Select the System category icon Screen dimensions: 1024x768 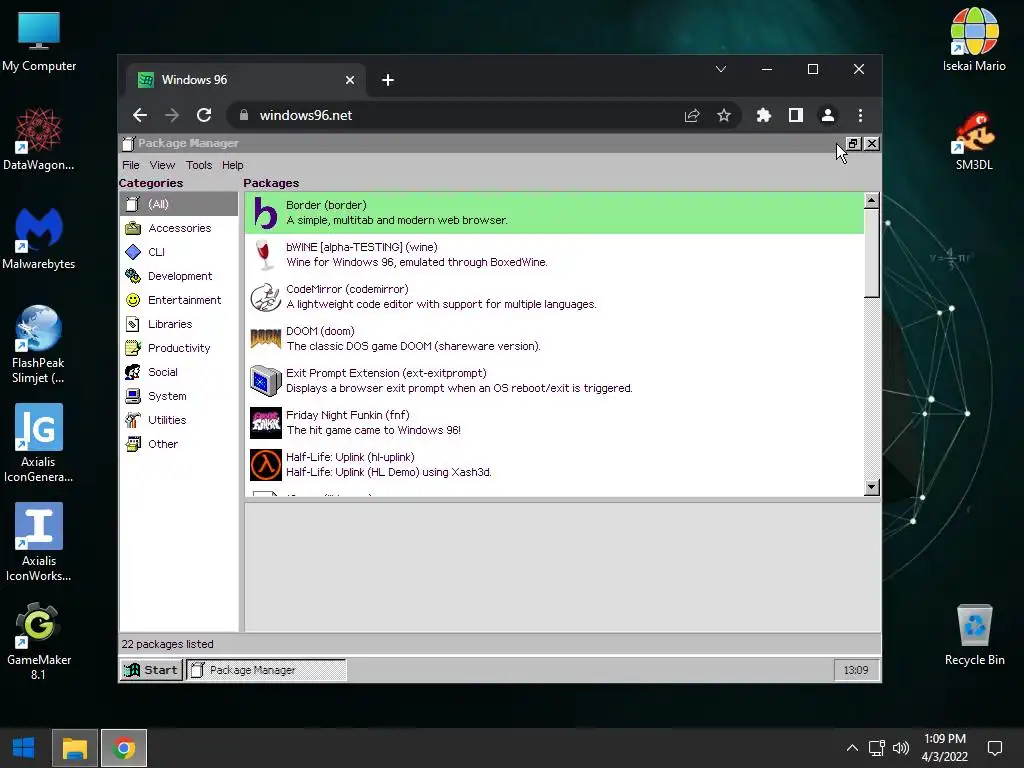tap(133, 396)
